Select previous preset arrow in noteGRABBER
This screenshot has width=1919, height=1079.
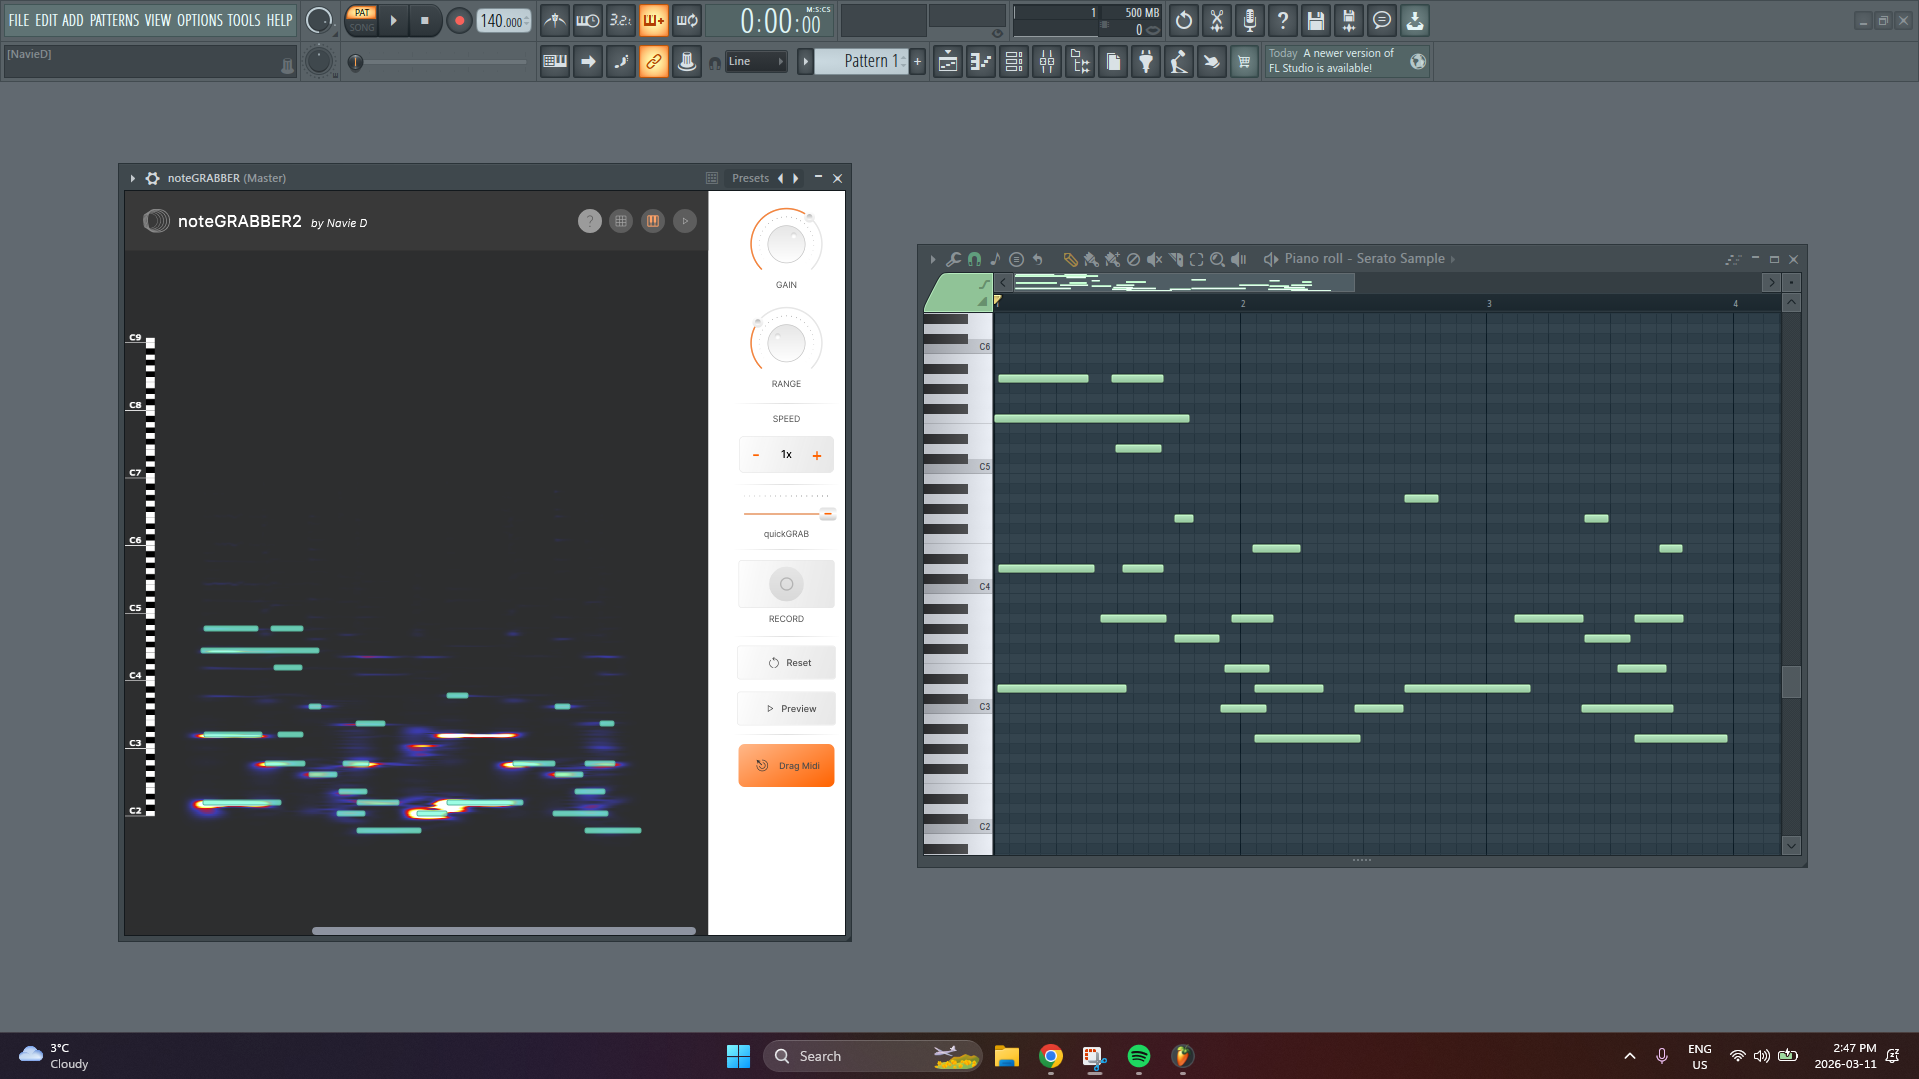point(781,178)
